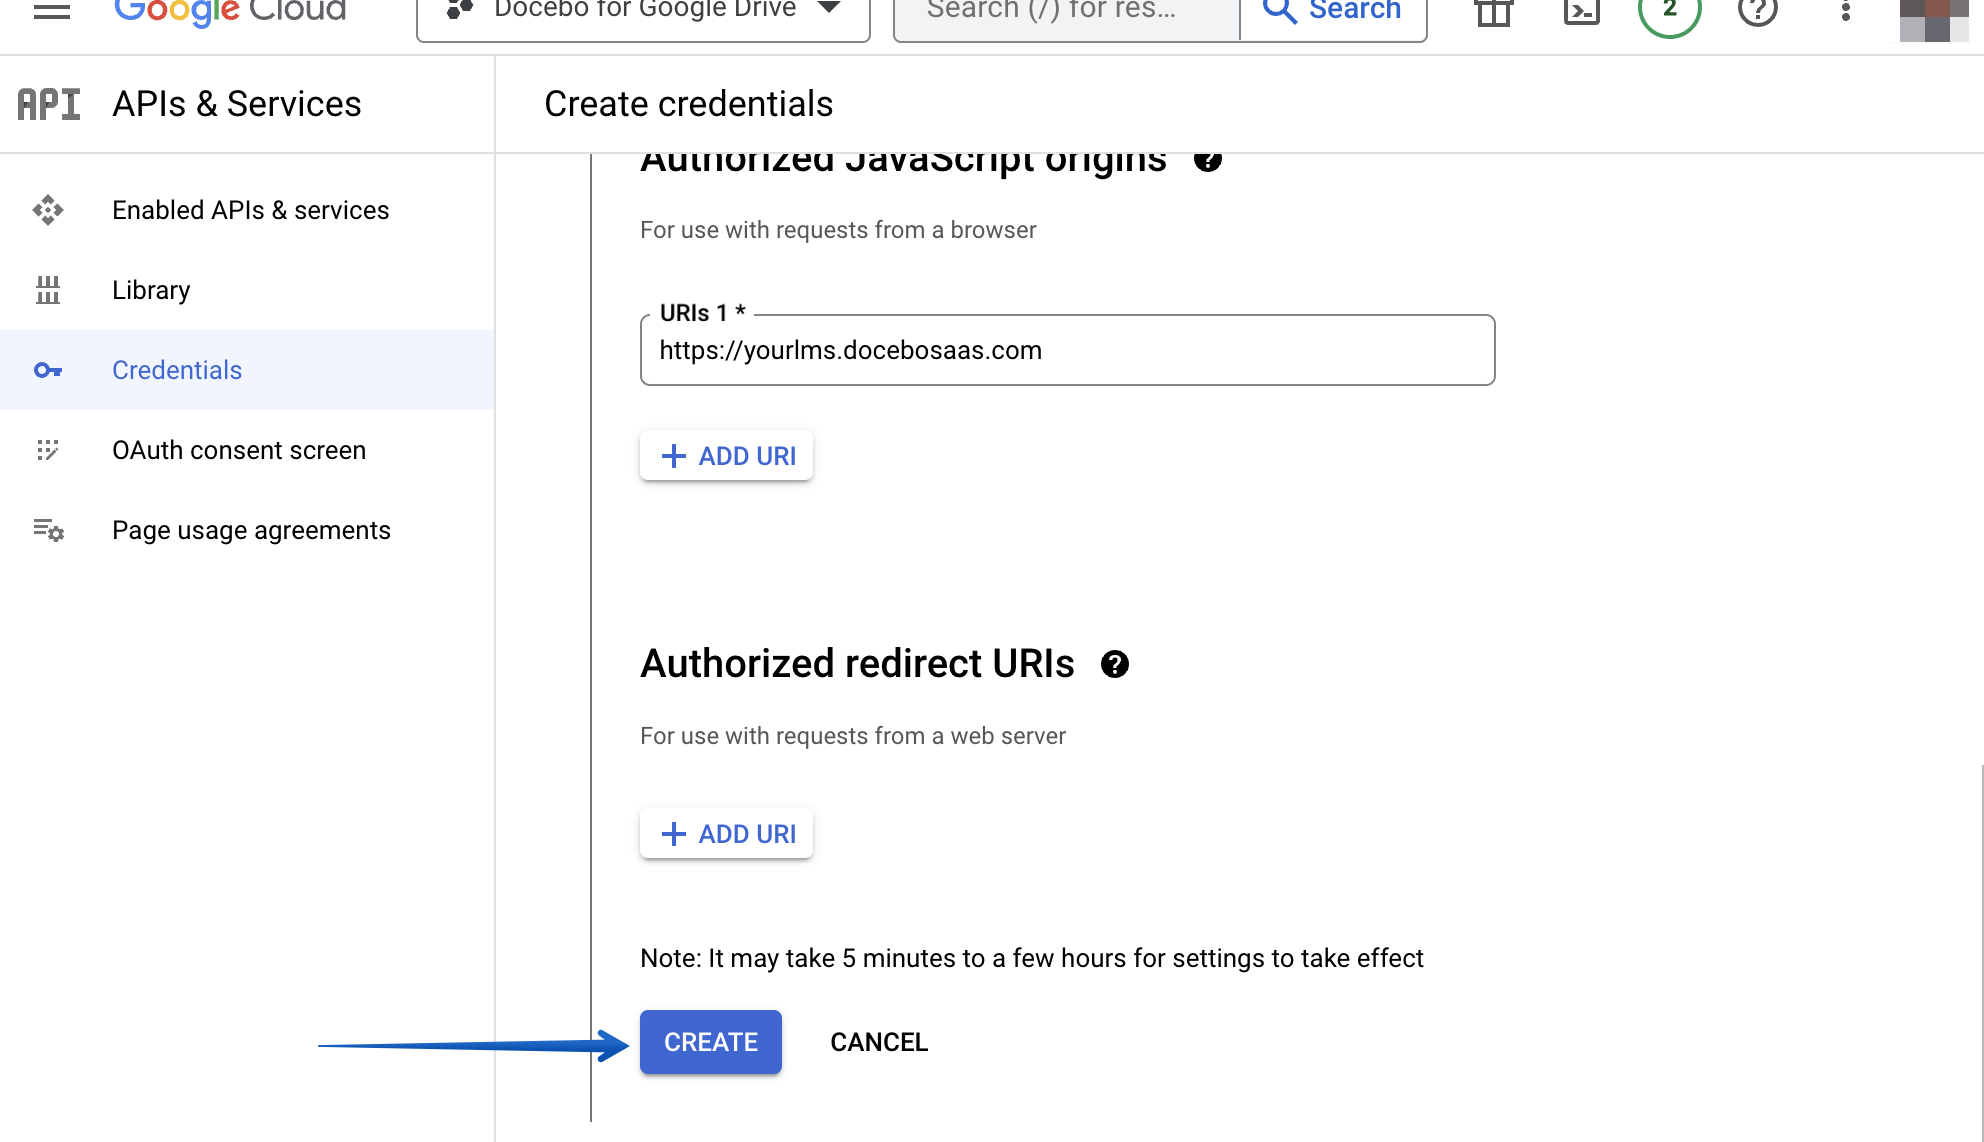The height and width of the screenshot is (1142, 1984).
Task: Click the OAuth consent screen icon
Action: point(48,450)
